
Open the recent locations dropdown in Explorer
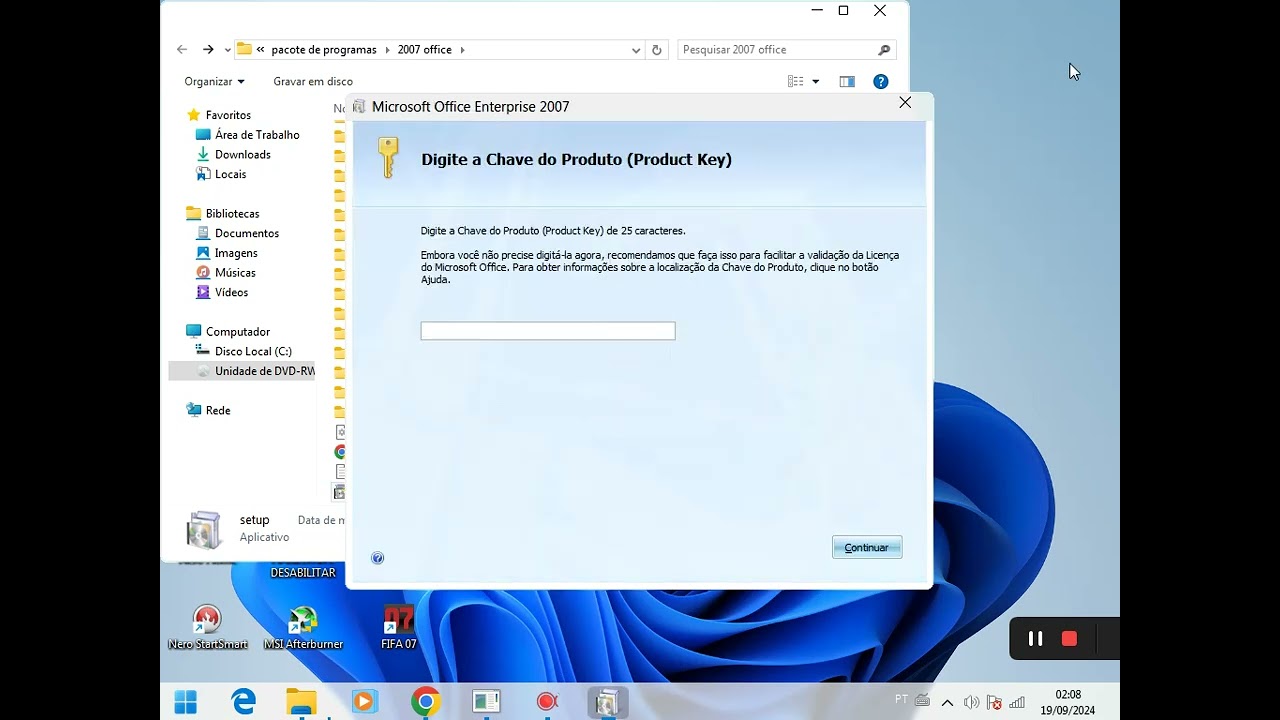[228, 50]
